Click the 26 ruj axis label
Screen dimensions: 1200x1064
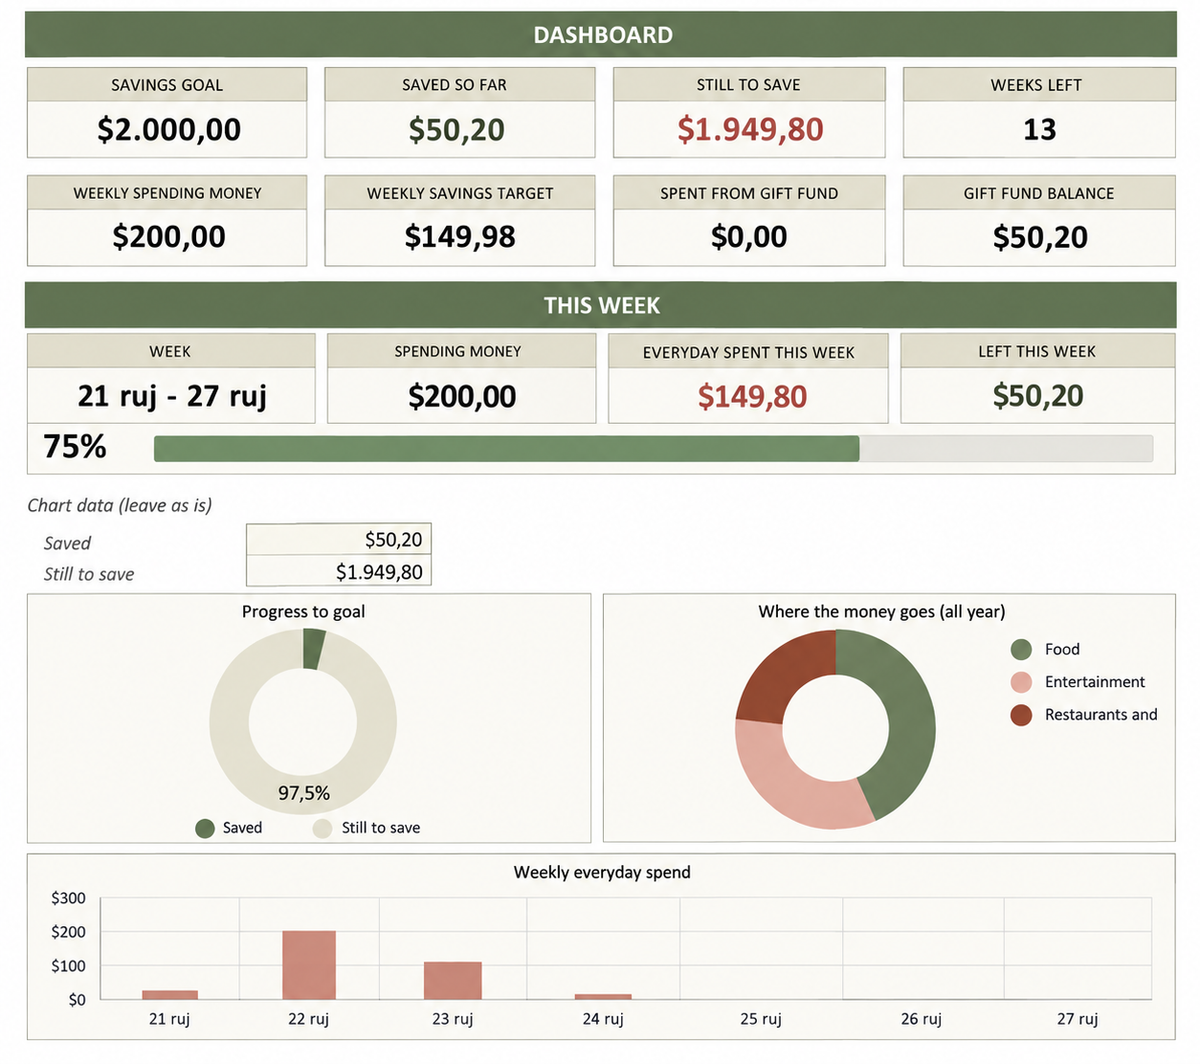coord(921,1019)
